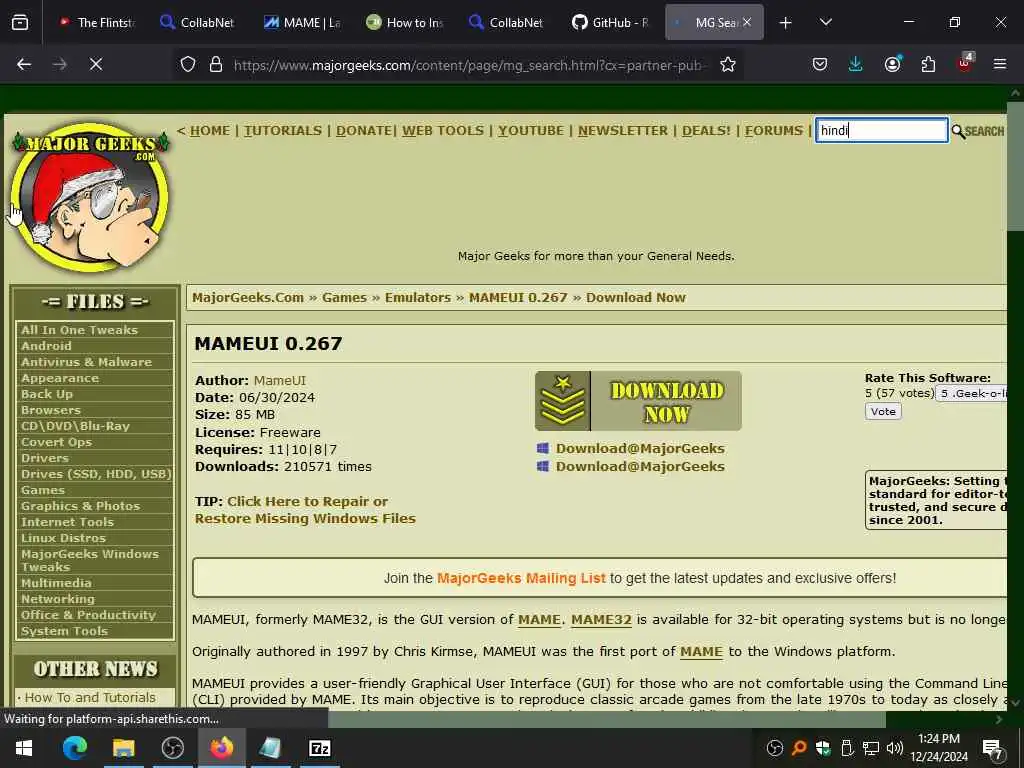Image resolution: width=1024 pixels, height=768 pixels.
Task: Click the volume speaker tray icon
Action: point(895,748)
